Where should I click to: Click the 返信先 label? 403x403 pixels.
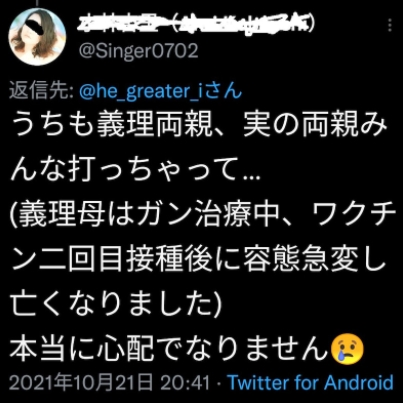(x=41, y=91)
